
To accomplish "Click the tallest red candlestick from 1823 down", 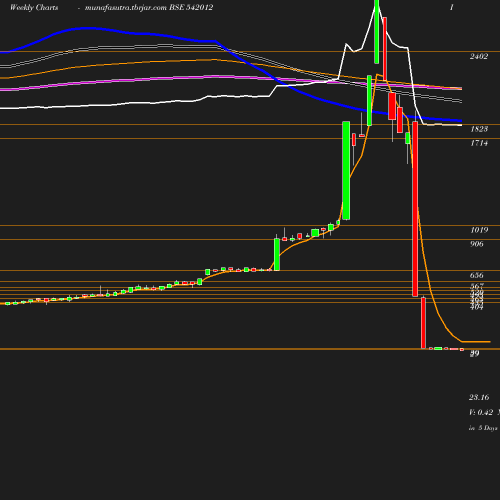I will [x=415, y=209].
